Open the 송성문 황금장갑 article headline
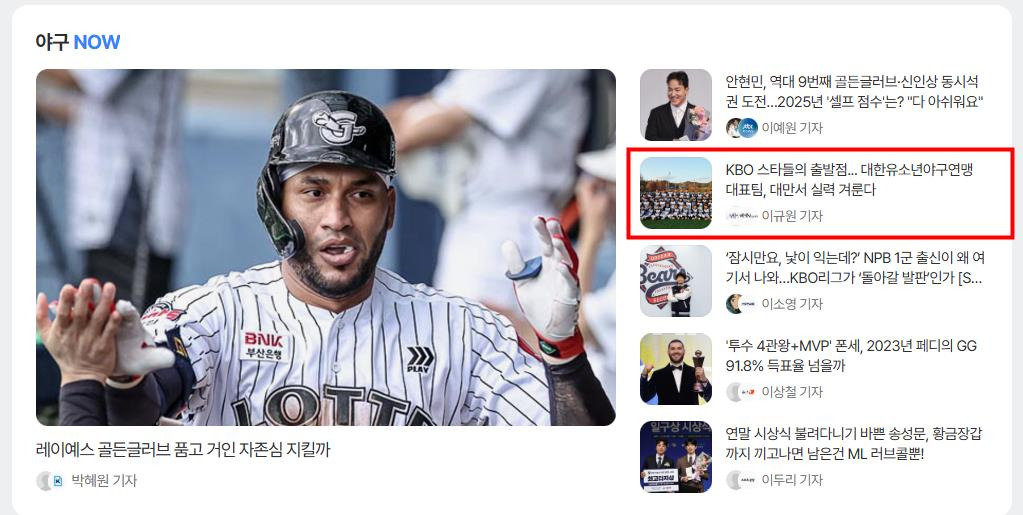The width and height of the screenshot is (1023, 515). point(853,444)
